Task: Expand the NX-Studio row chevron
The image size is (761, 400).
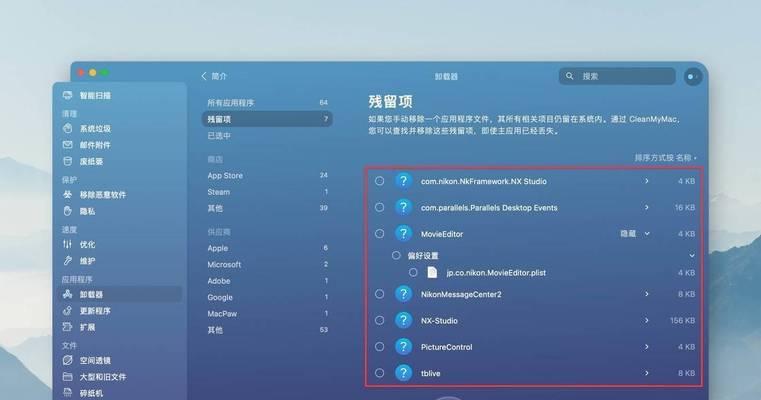Action: coord(646,320)
